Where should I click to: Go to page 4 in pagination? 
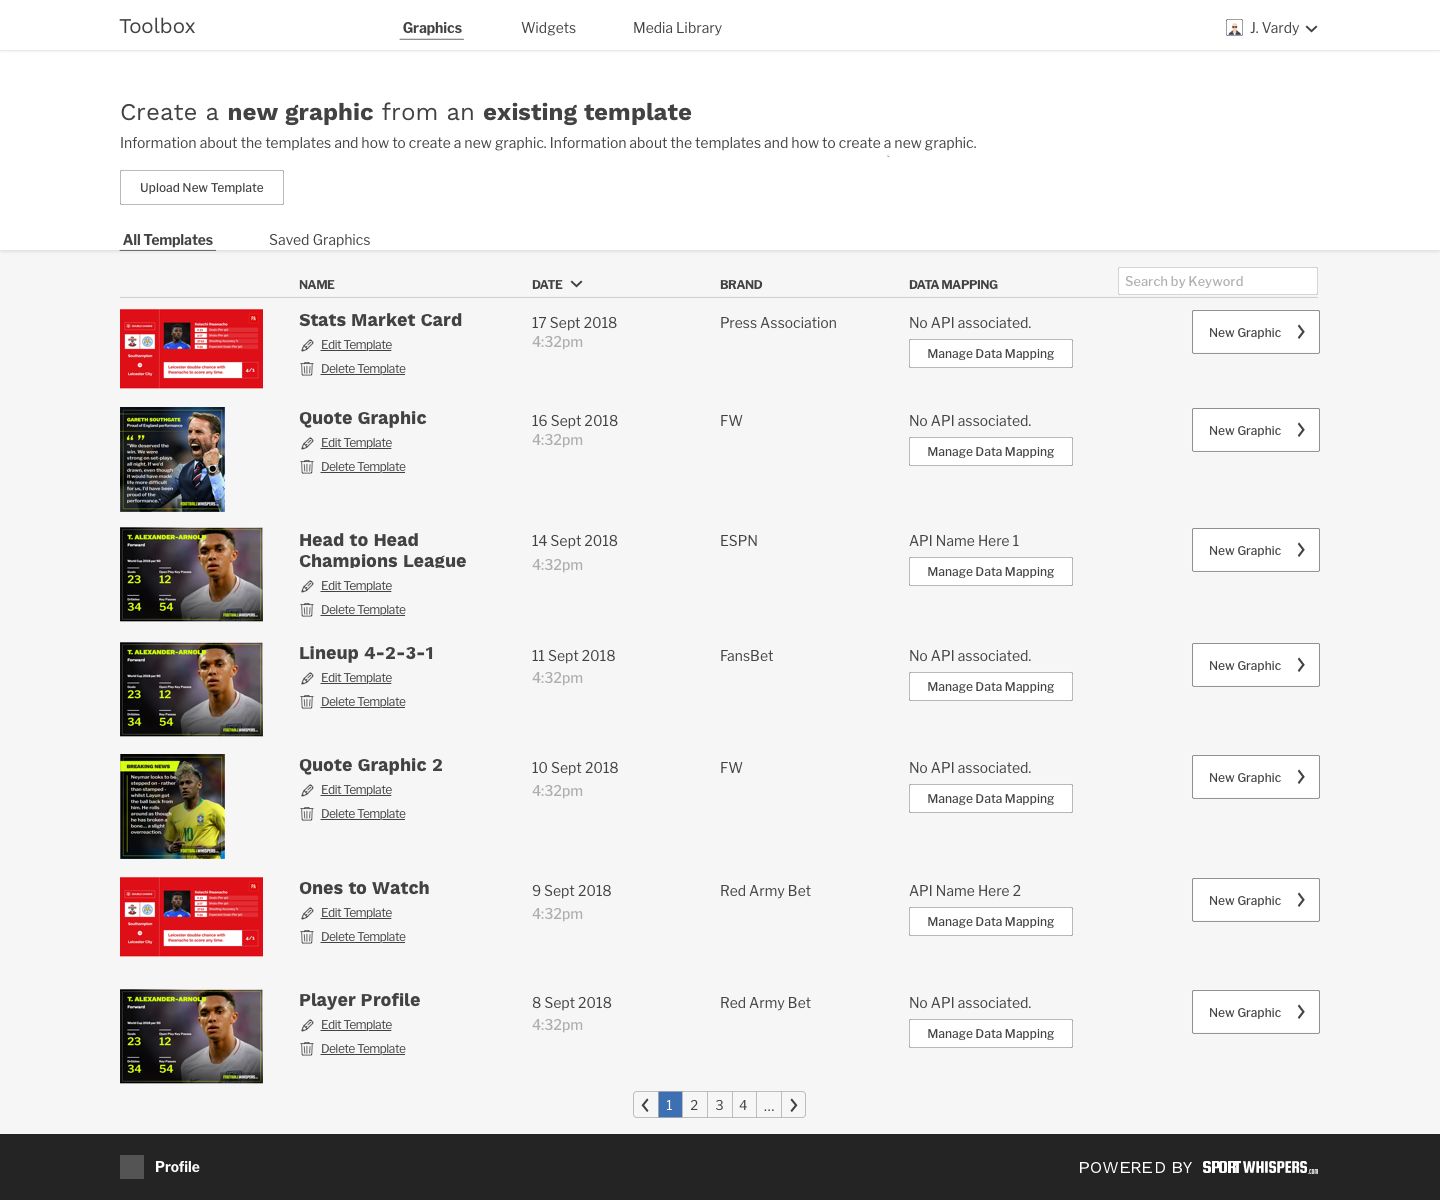743,1105
